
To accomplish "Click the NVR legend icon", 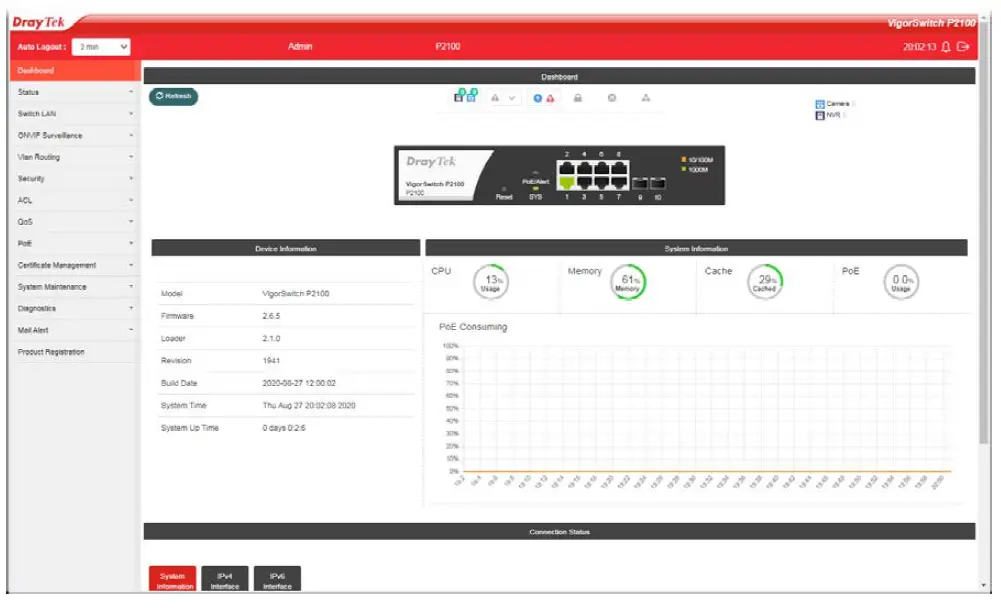I will coord(820,116).
